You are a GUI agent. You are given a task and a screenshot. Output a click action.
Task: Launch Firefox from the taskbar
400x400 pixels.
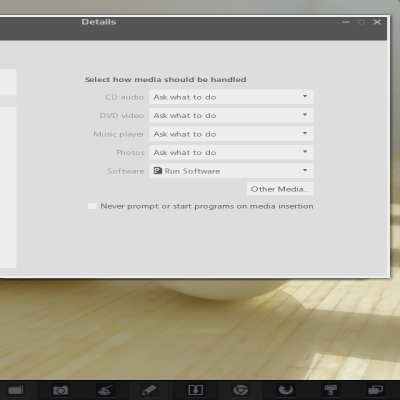pyautogui.click(x=285, y=390)
